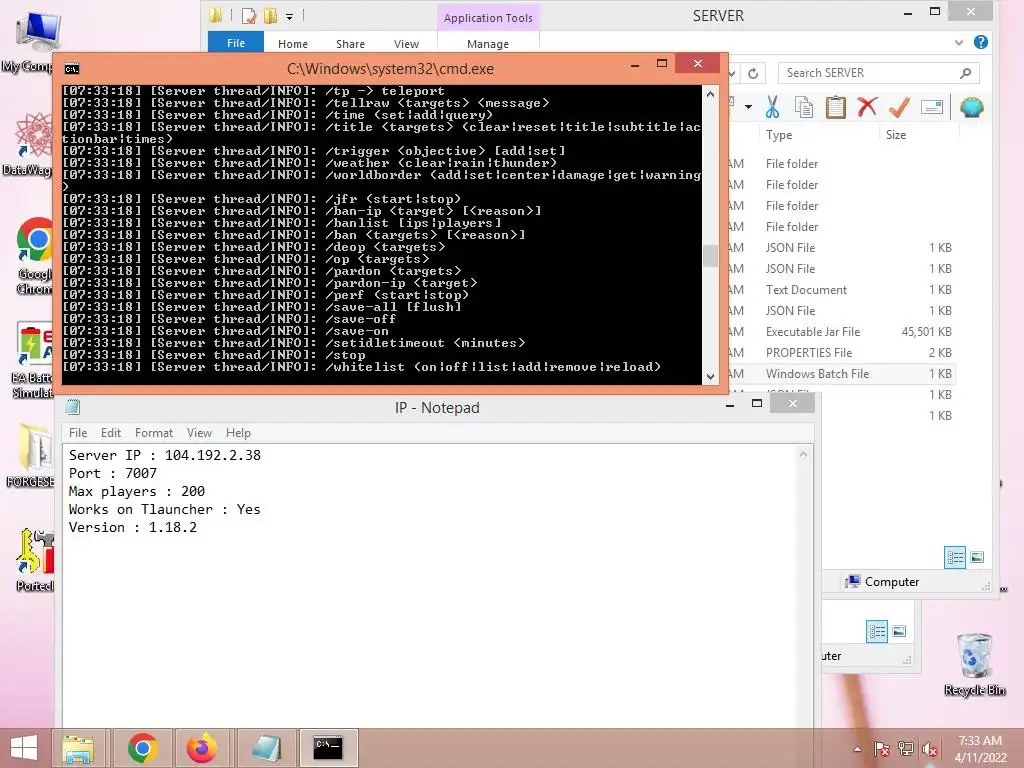The width and height of the screenshot is (1024, 768).
Task: Open the File tab in SERVER window
Action: 236,43
